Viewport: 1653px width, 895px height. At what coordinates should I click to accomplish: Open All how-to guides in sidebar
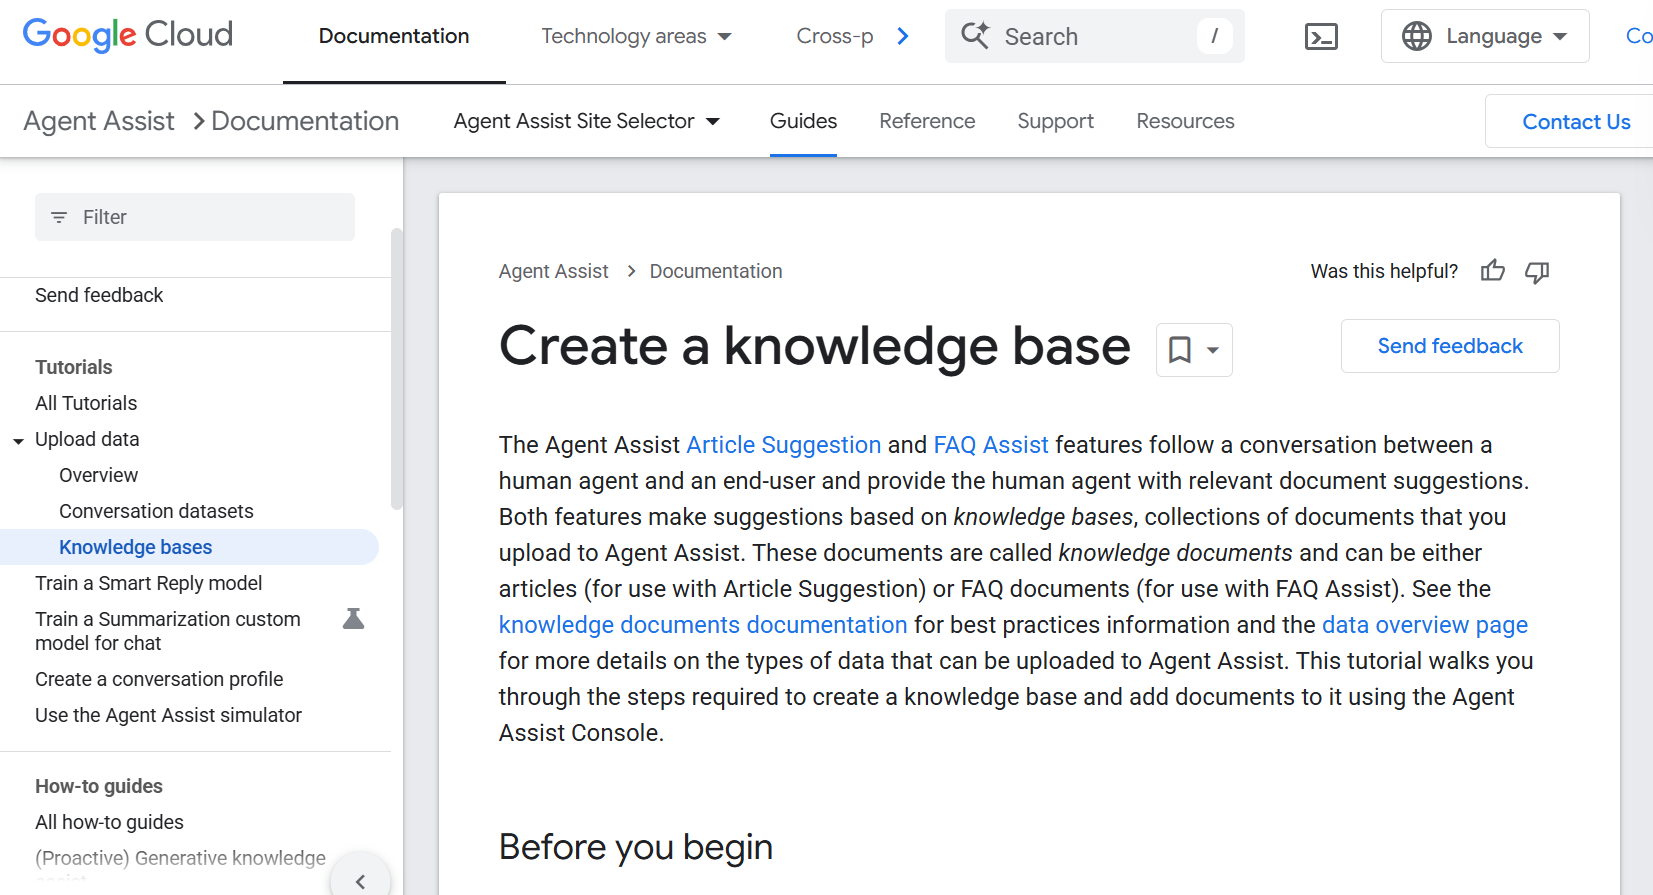109,822
